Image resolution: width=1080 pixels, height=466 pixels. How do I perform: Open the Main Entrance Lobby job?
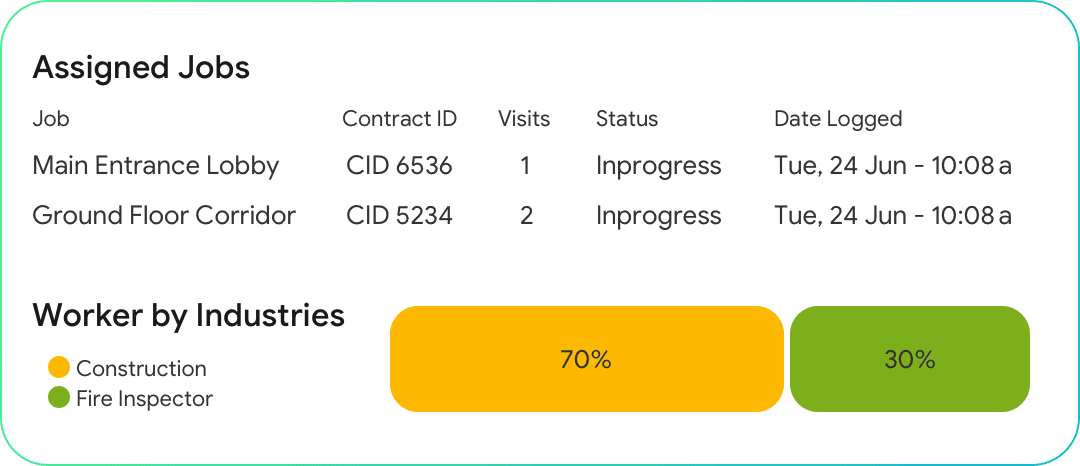pos(156,166)
